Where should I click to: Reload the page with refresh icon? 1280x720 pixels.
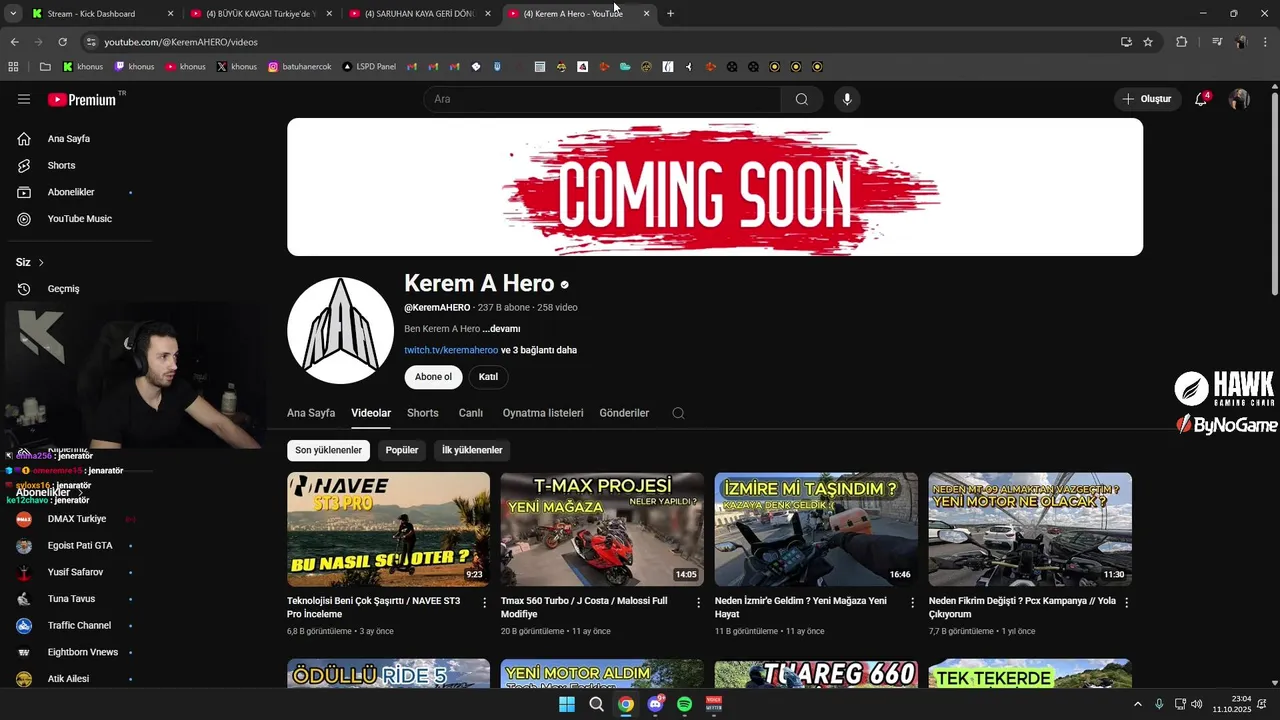click(x=62, y=42)
